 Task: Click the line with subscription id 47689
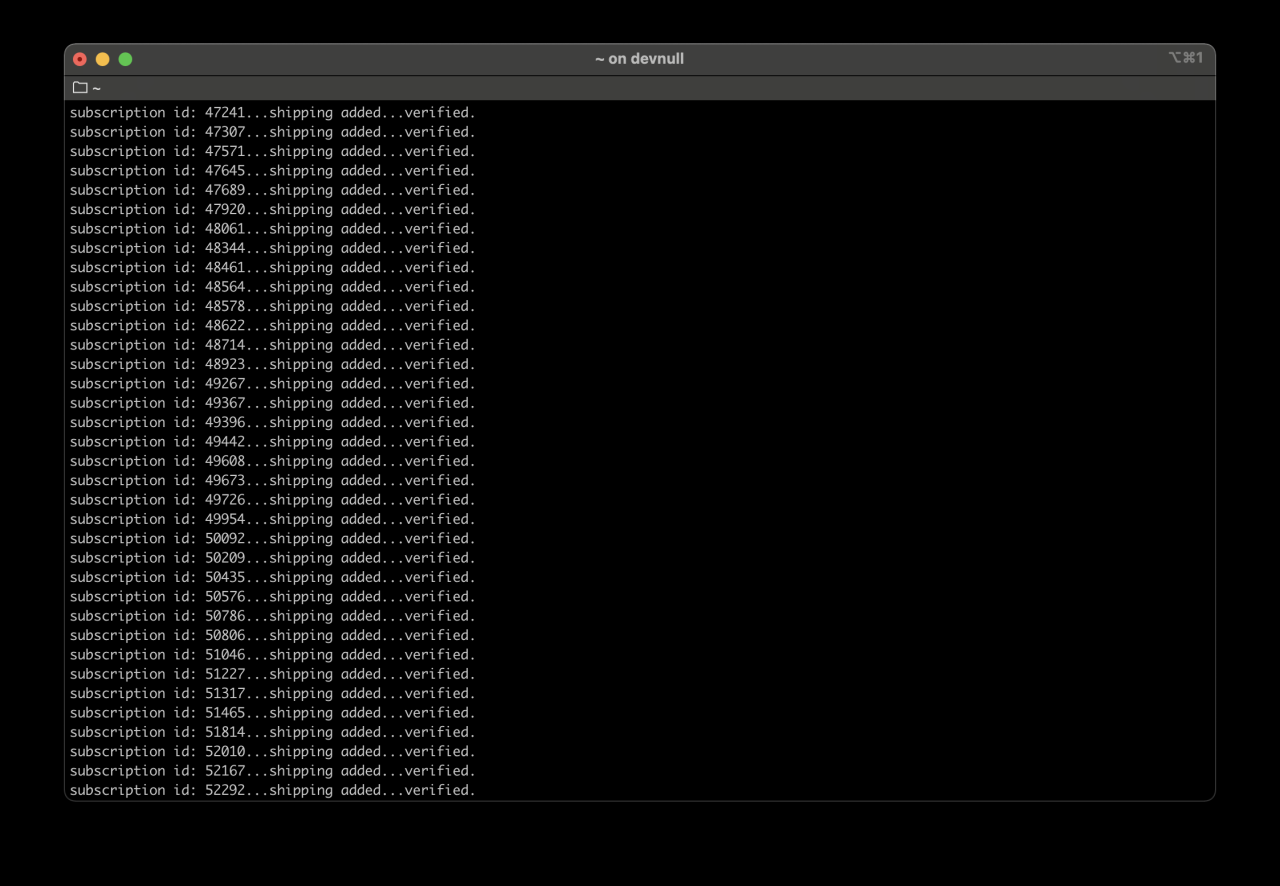click(x=273, y=190)
